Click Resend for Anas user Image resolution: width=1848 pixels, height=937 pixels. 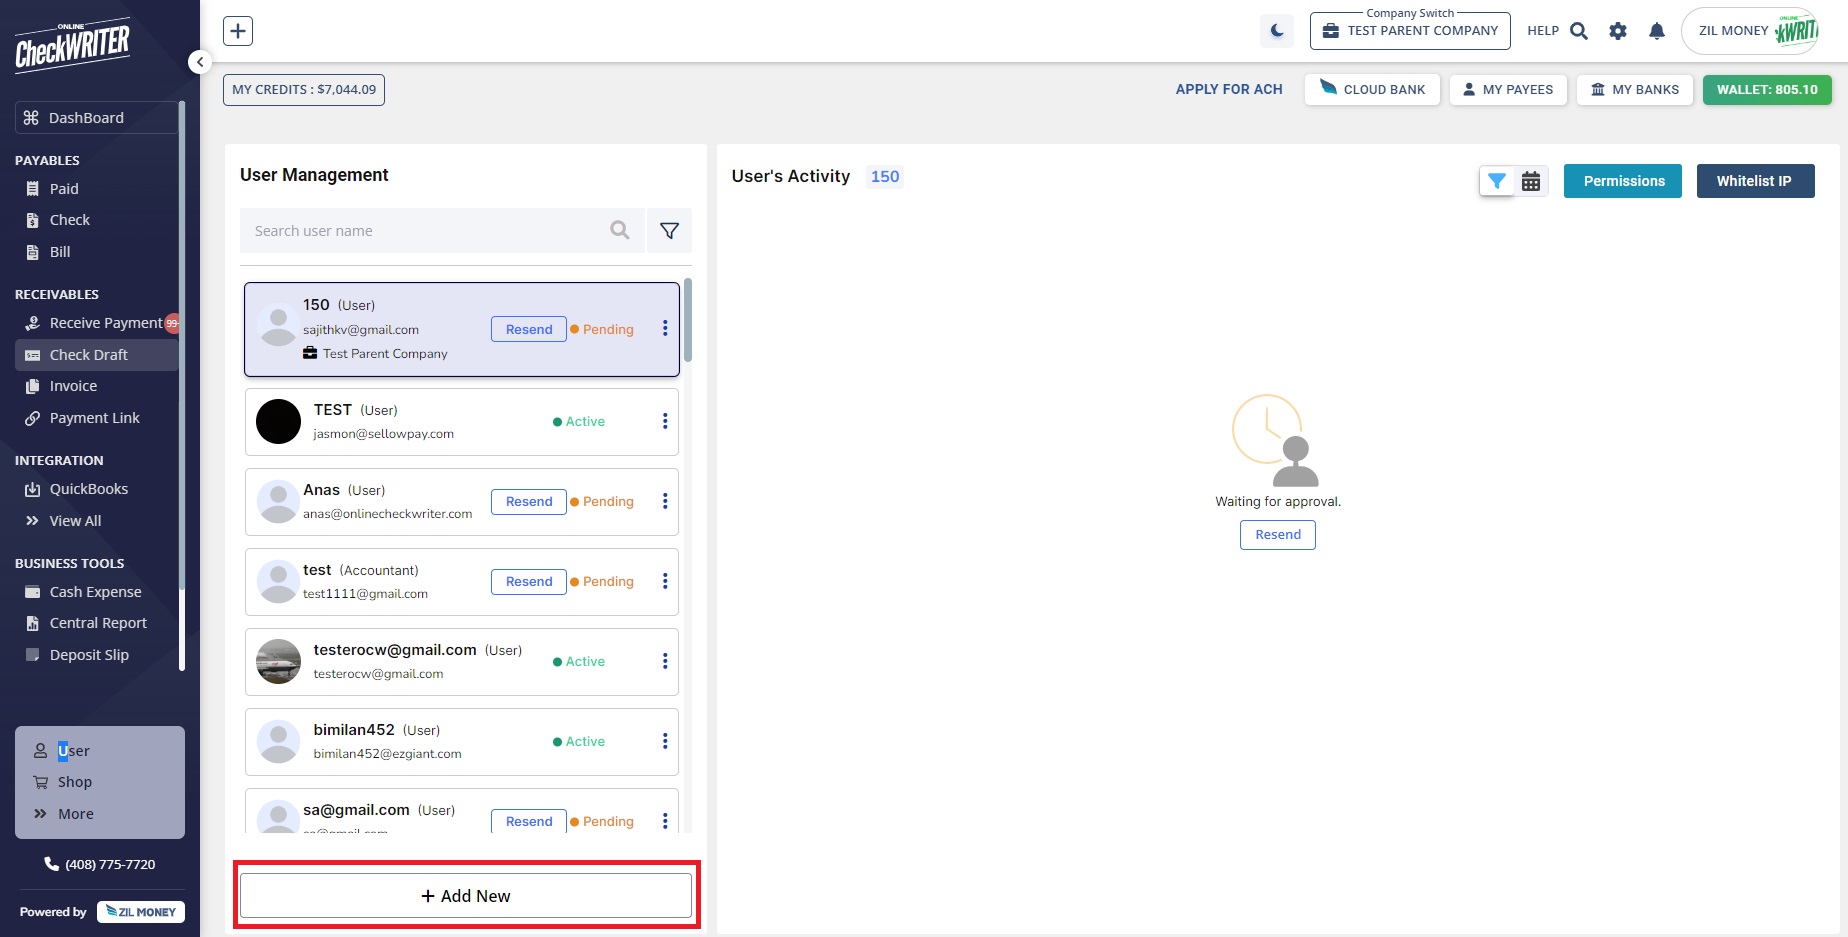[x=528, y=502]
